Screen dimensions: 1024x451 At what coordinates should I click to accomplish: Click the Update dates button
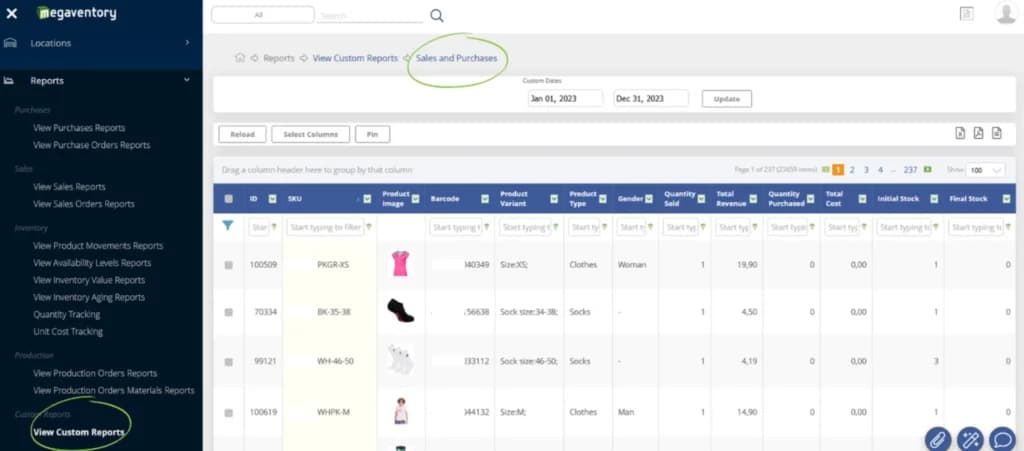[x=727, y=99]
